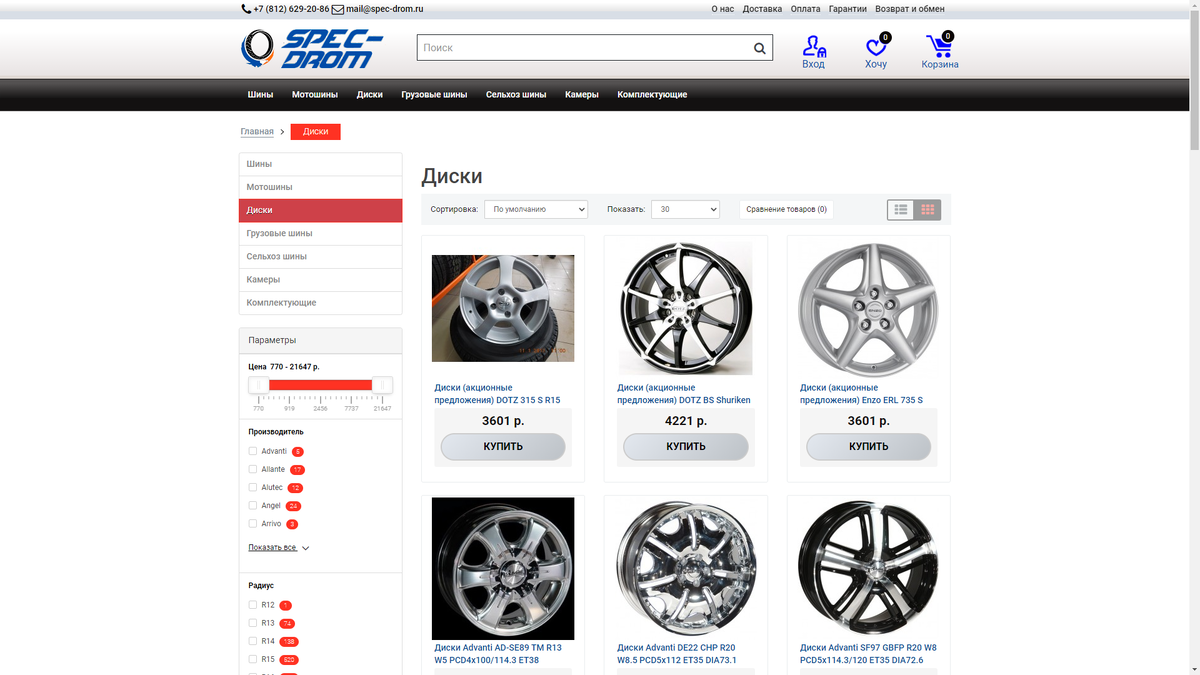Click the phone icon in the top bar
The width and height of the screenshot is (1200, 675).
[246, 9]
